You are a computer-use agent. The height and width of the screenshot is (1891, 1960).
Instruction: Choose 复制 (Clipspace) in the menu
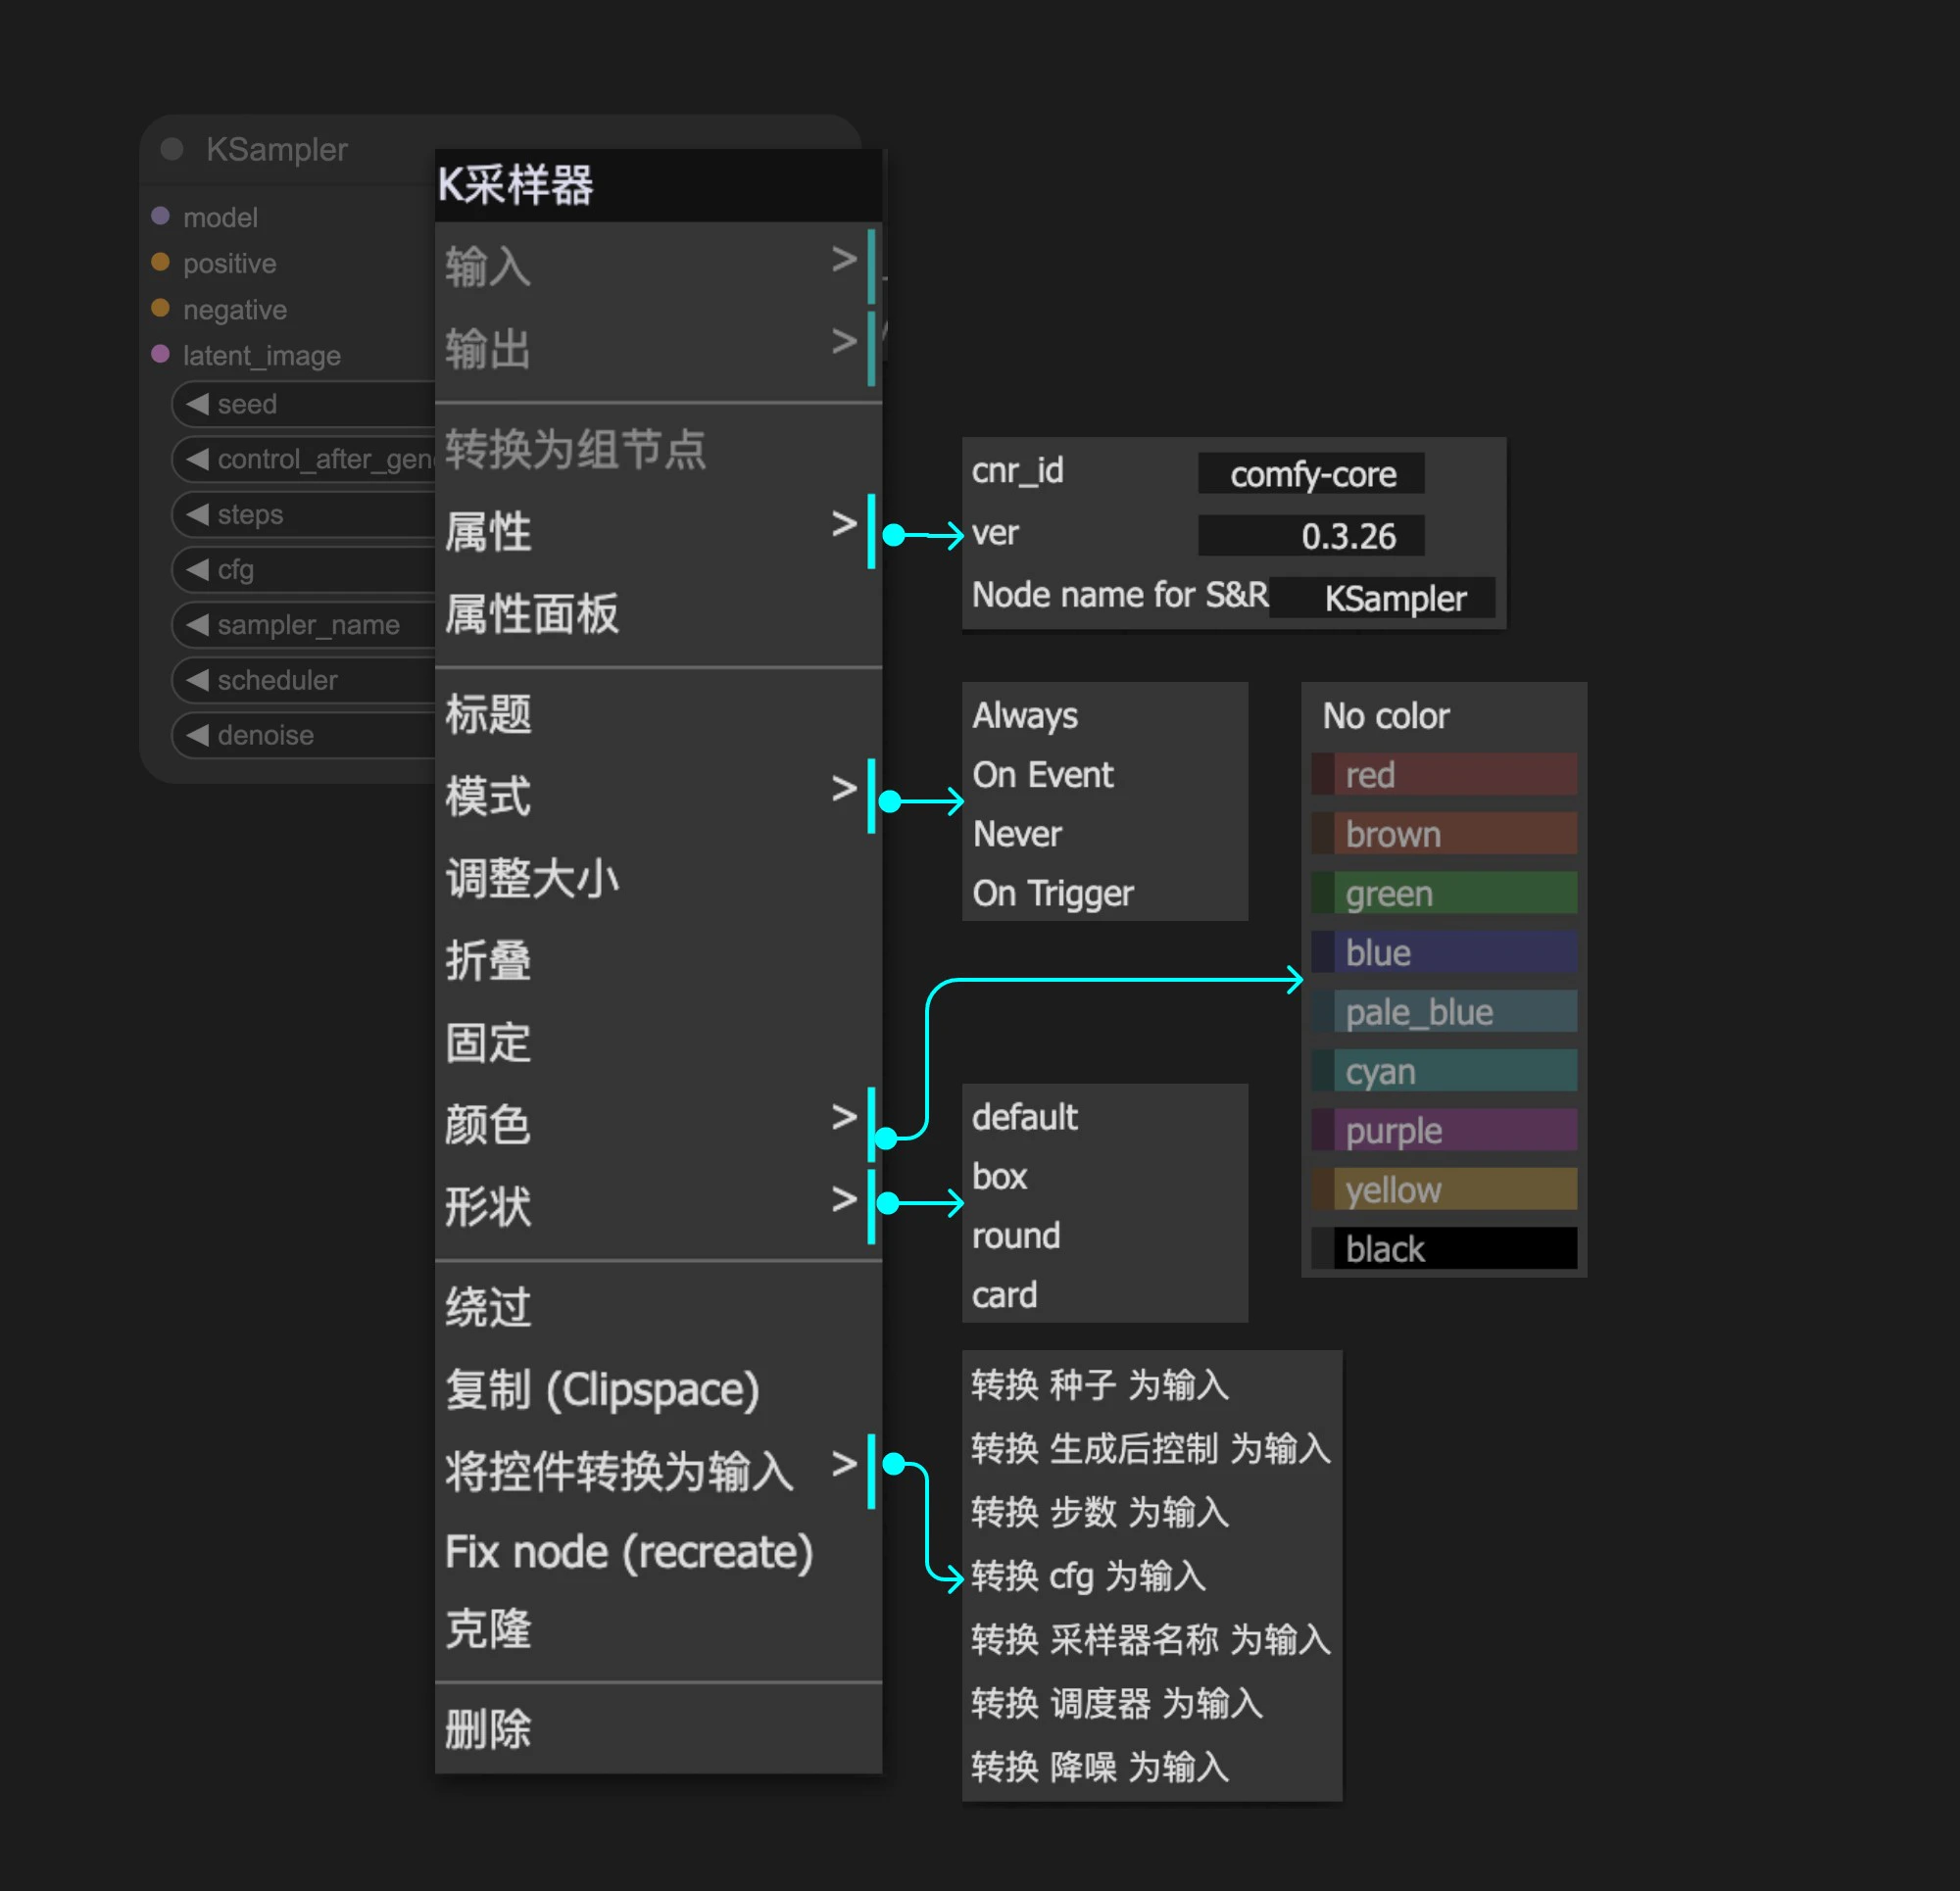coord(602,1389)
